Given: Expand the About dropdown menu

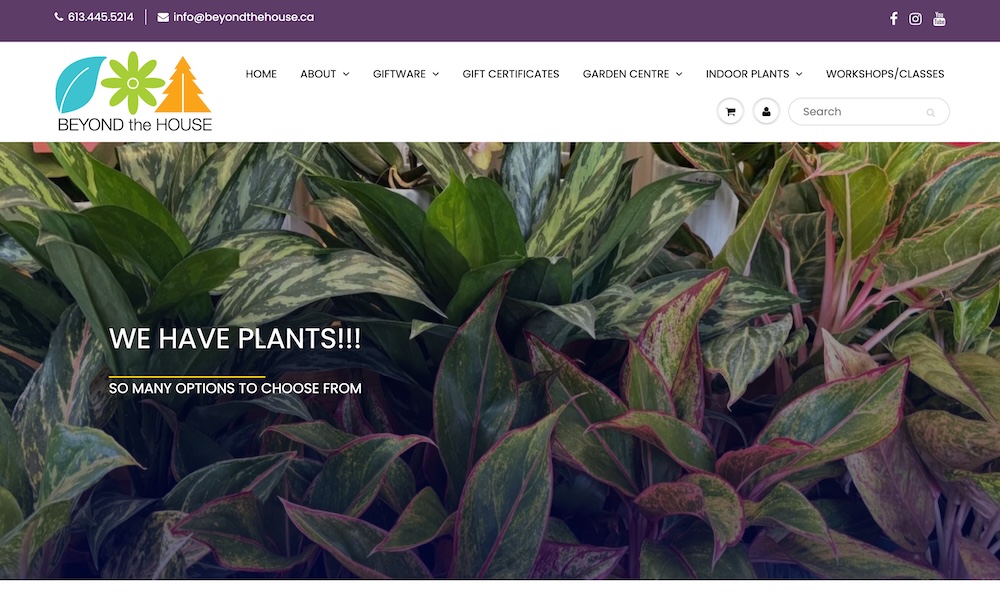Looking at the screenshot, I should [325, 74].
